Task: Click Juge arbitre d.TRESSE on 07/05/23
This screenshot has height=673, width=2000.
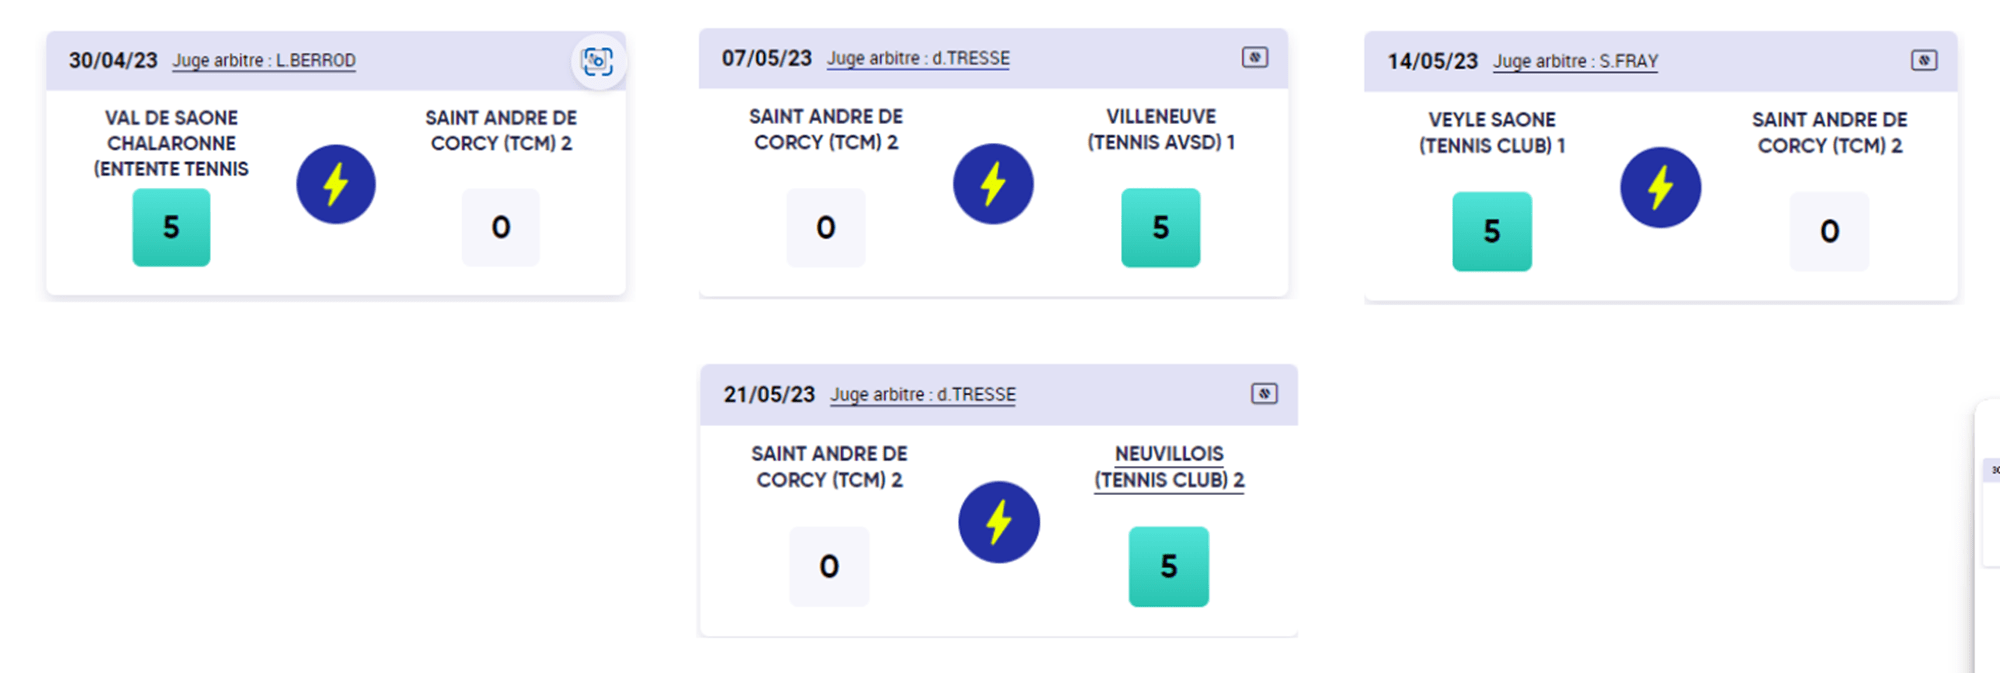Action: click(918, 59)
